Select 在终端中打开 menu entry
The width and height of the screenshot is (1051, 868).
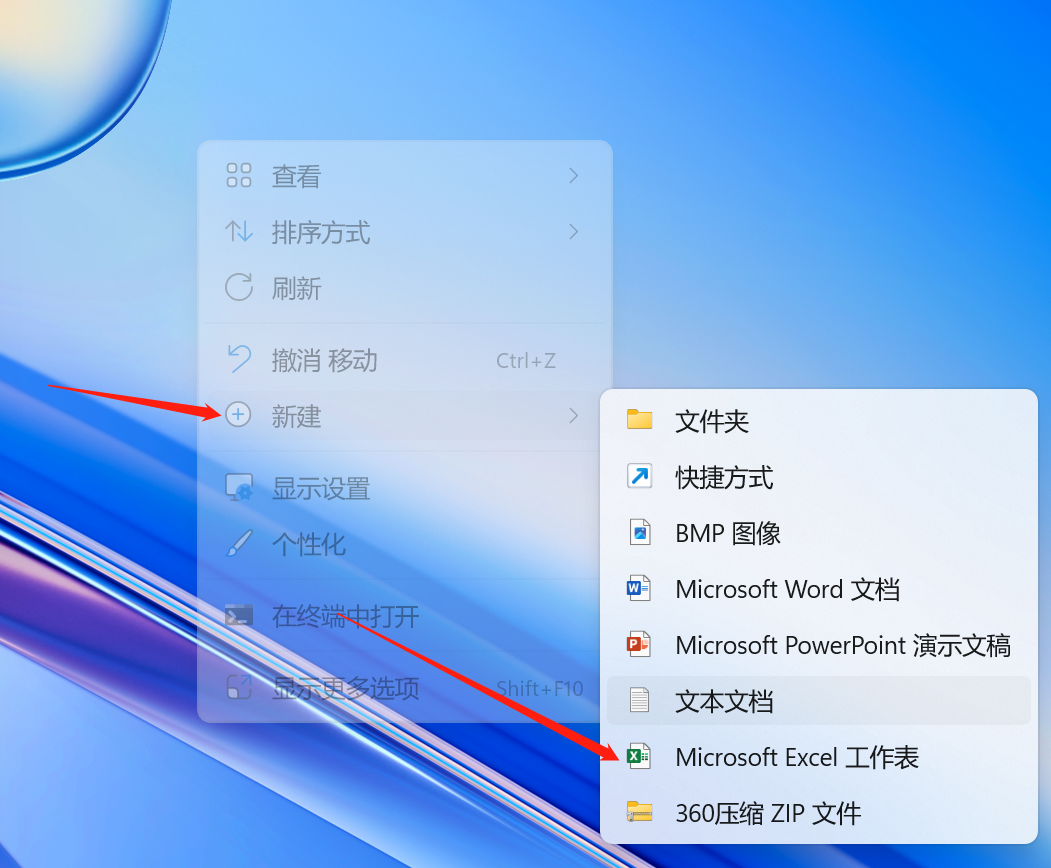coord(346,616)
